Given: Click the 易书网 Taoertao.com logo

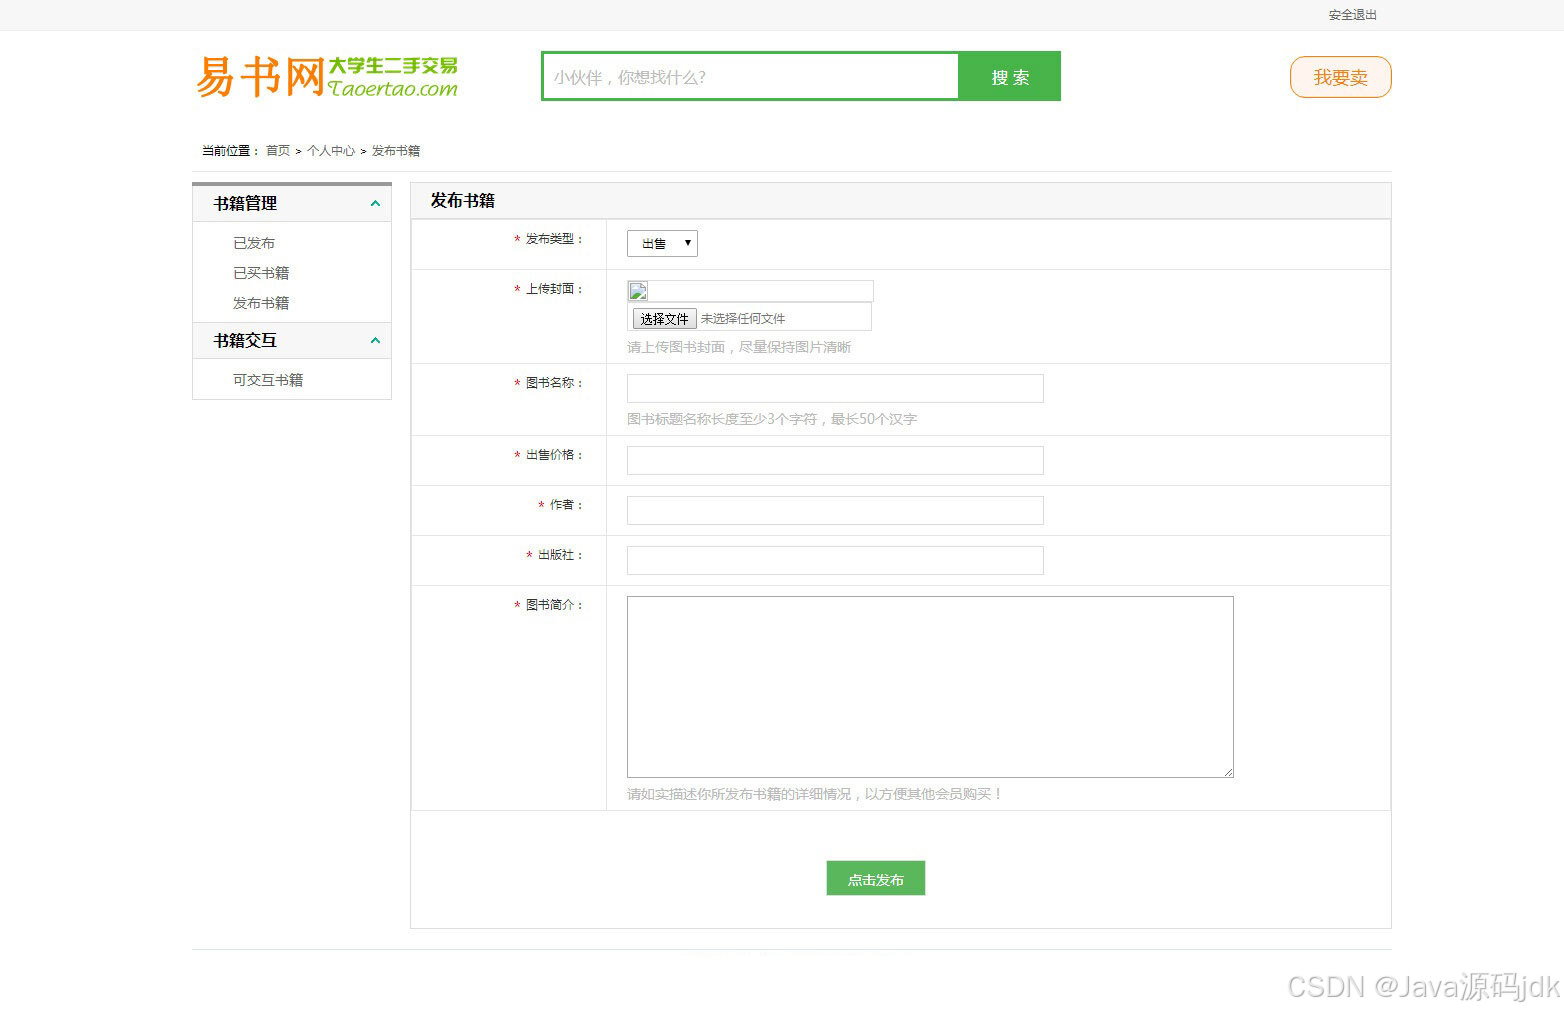Looking at the screenshot, I should pos(327,77).
